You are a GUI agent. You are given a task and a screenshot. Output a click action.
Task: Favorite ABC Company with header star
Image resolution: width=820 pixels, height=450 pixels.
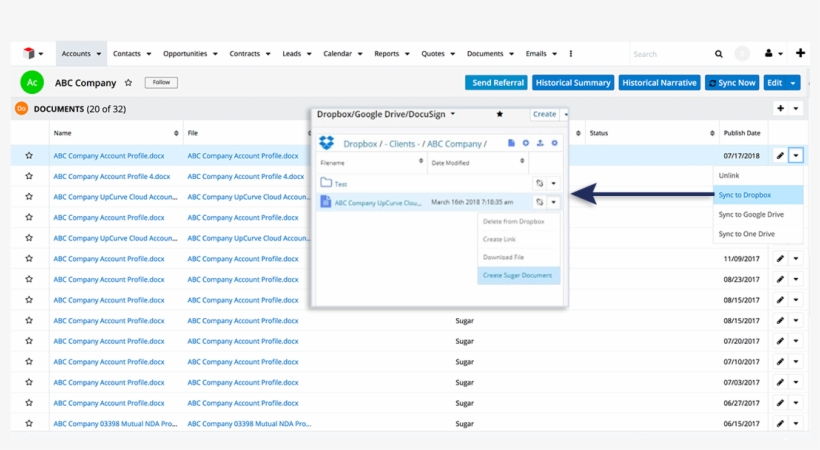tap(128, 83)
